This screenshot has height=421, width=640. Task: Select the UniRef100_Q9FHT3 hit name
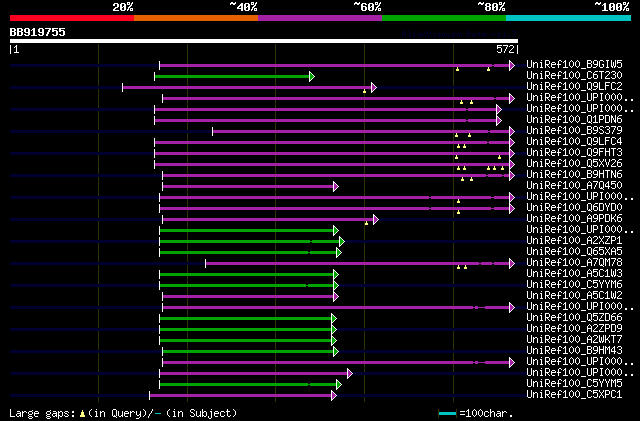(x=574, y=152)
